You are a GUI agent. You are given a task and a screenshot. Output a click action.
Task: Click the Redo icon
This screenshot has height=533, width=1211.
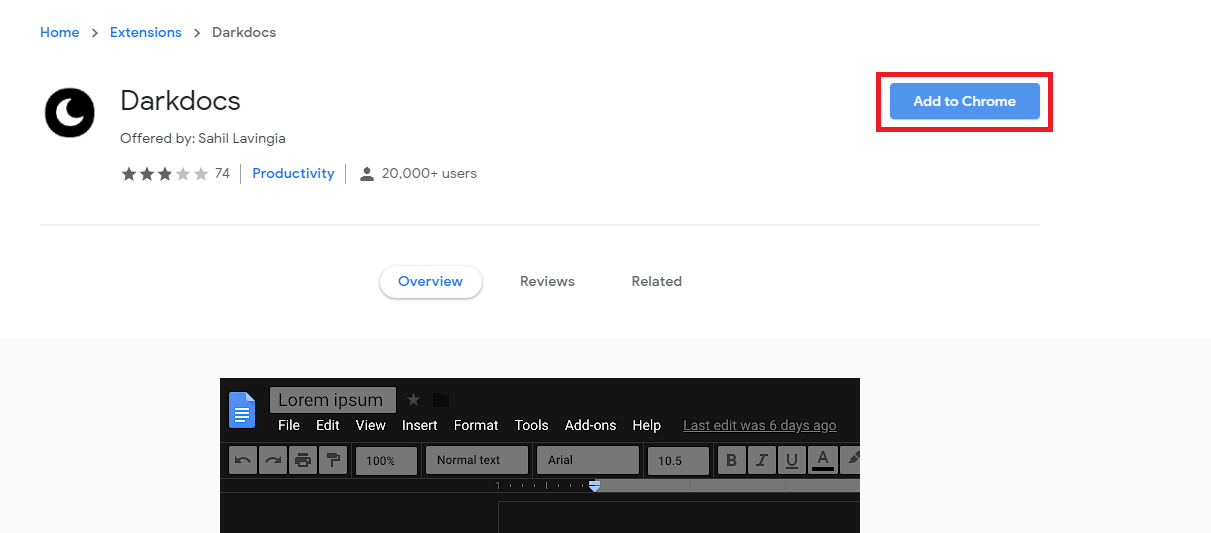(273, 461)
